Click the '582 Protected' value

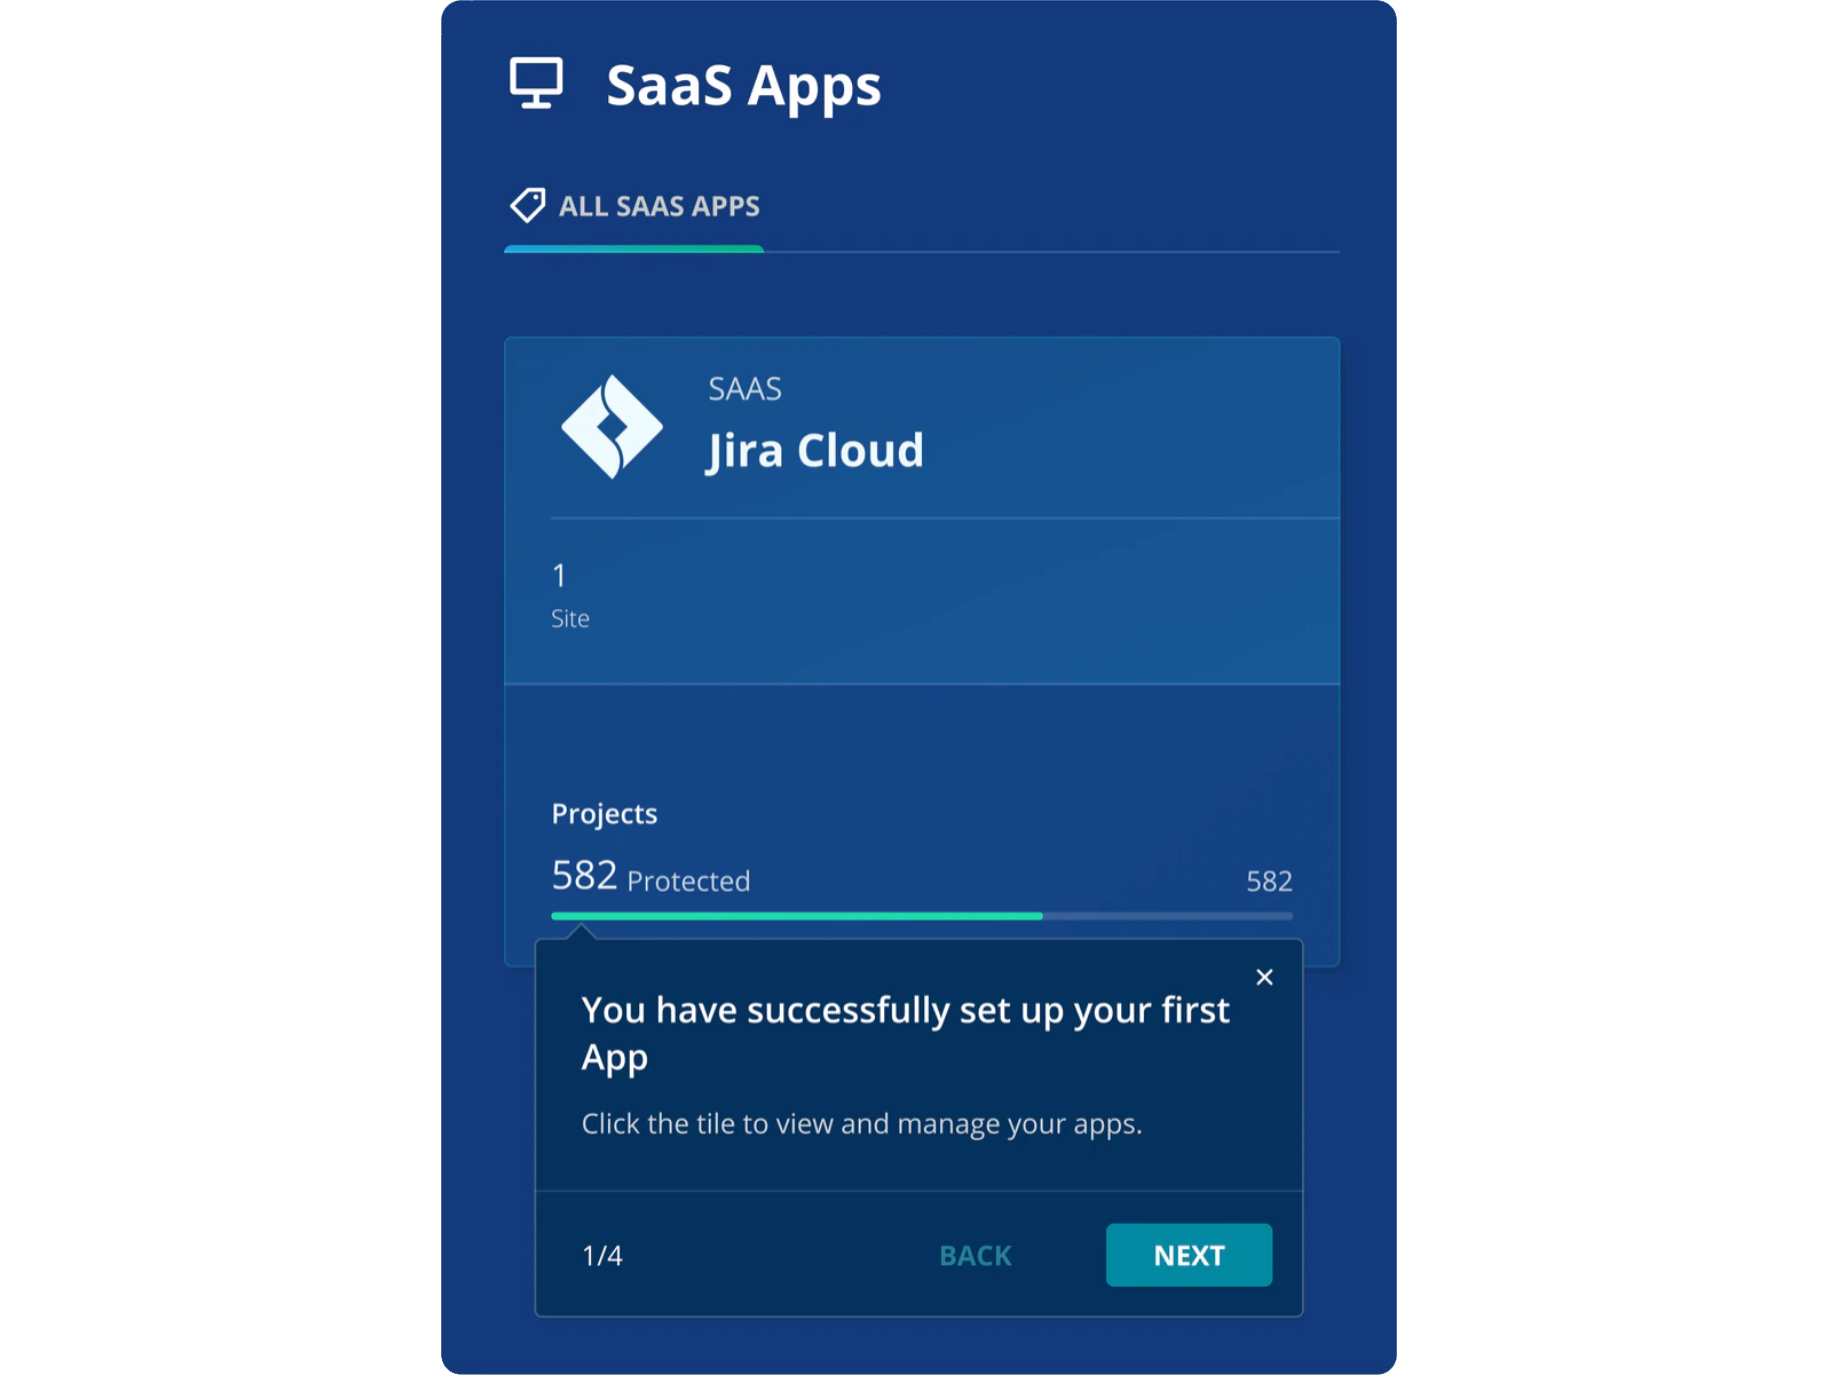point(651,877)
